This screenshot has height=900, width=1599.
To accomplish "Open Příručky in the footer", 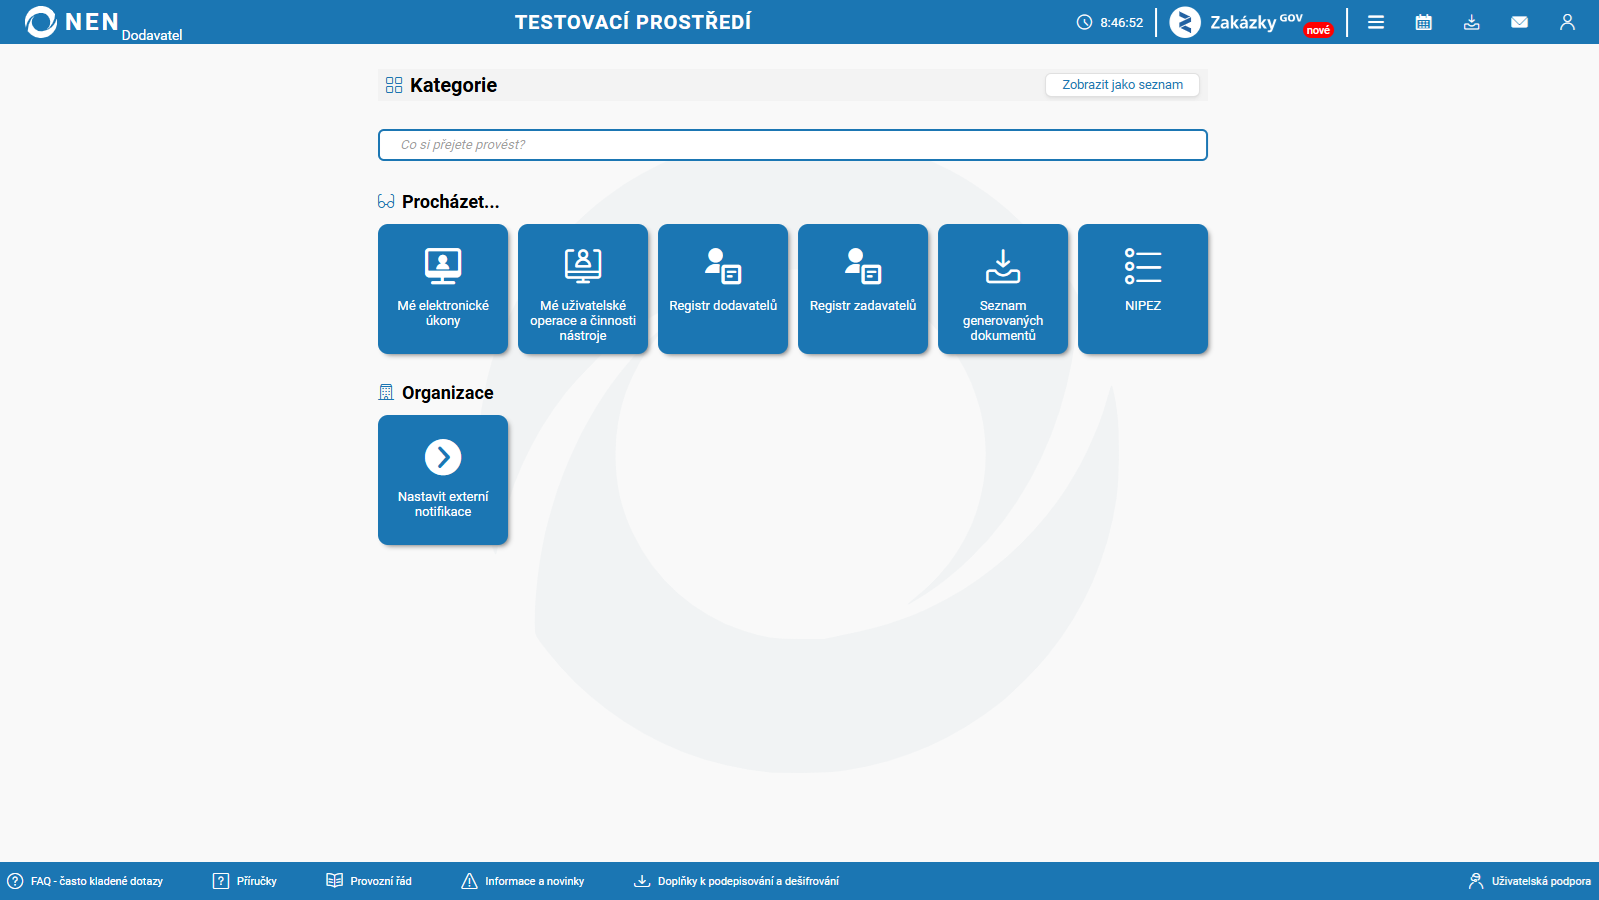I will point(245,881).
